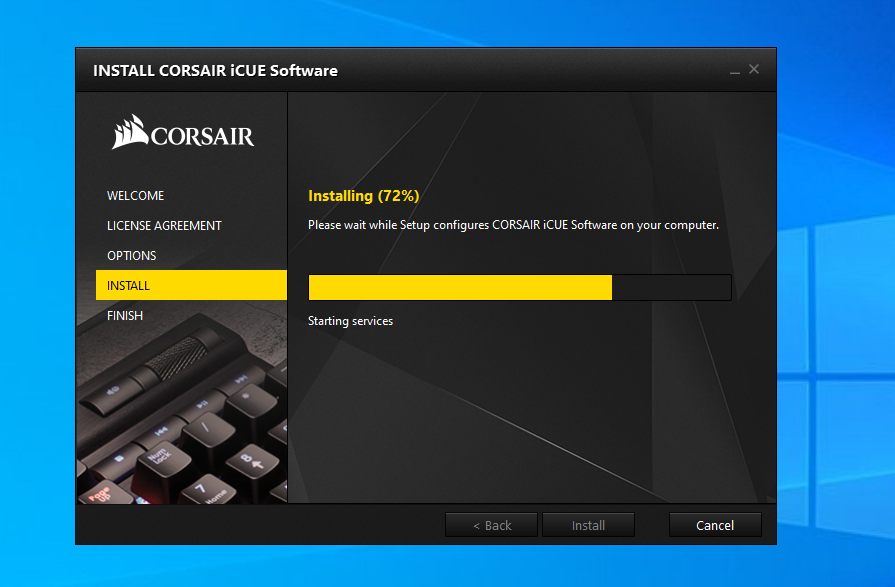Close the installer with X button
The height and width of the screenshot is (587, 895).
coord(754,69)
